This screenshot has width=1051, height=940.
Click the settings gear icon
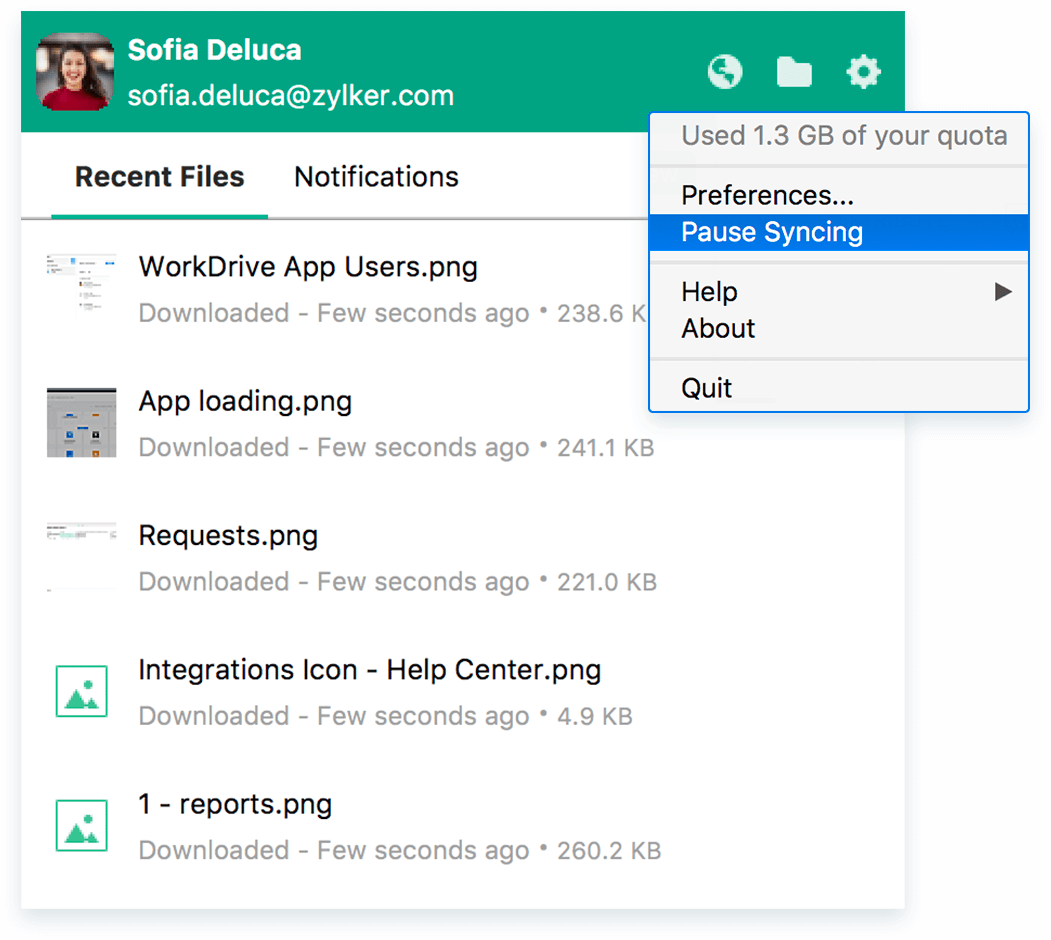[x=863, y=72]
